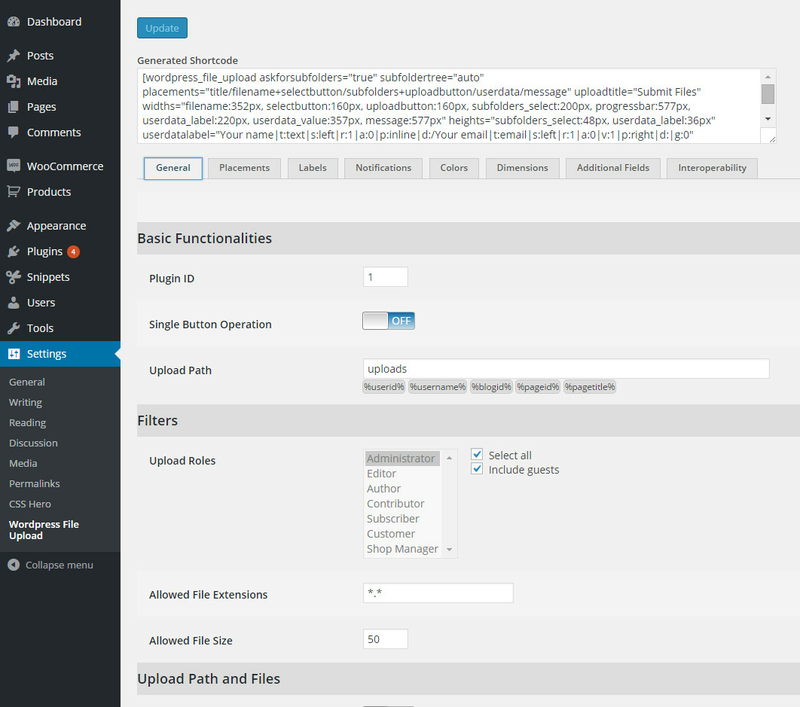Viewport: 800px width, 707px height.
Task: Click the Allowed File Extensions field
Action: point(438,593)
